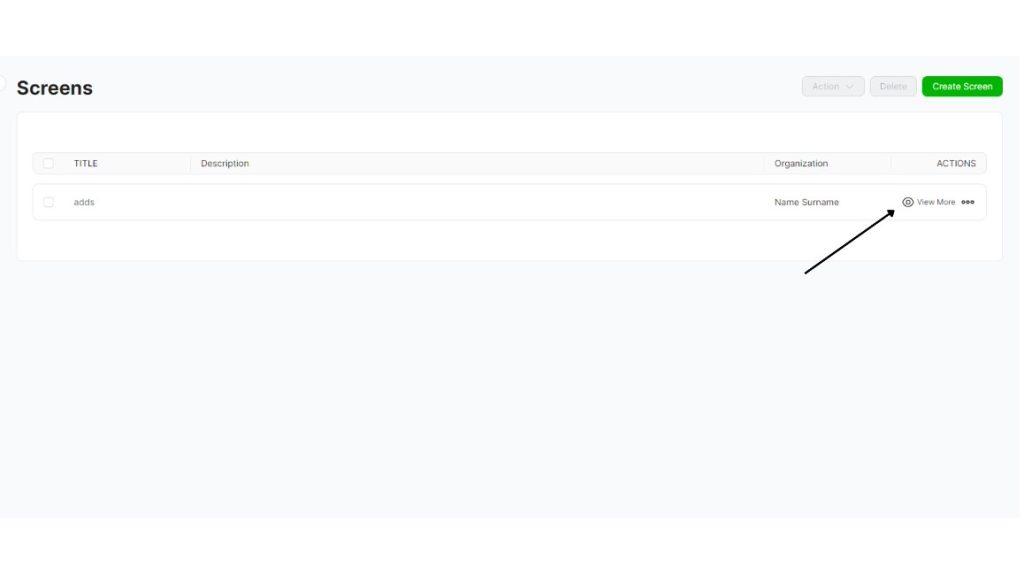Click the Organization column header

(801, 163)
